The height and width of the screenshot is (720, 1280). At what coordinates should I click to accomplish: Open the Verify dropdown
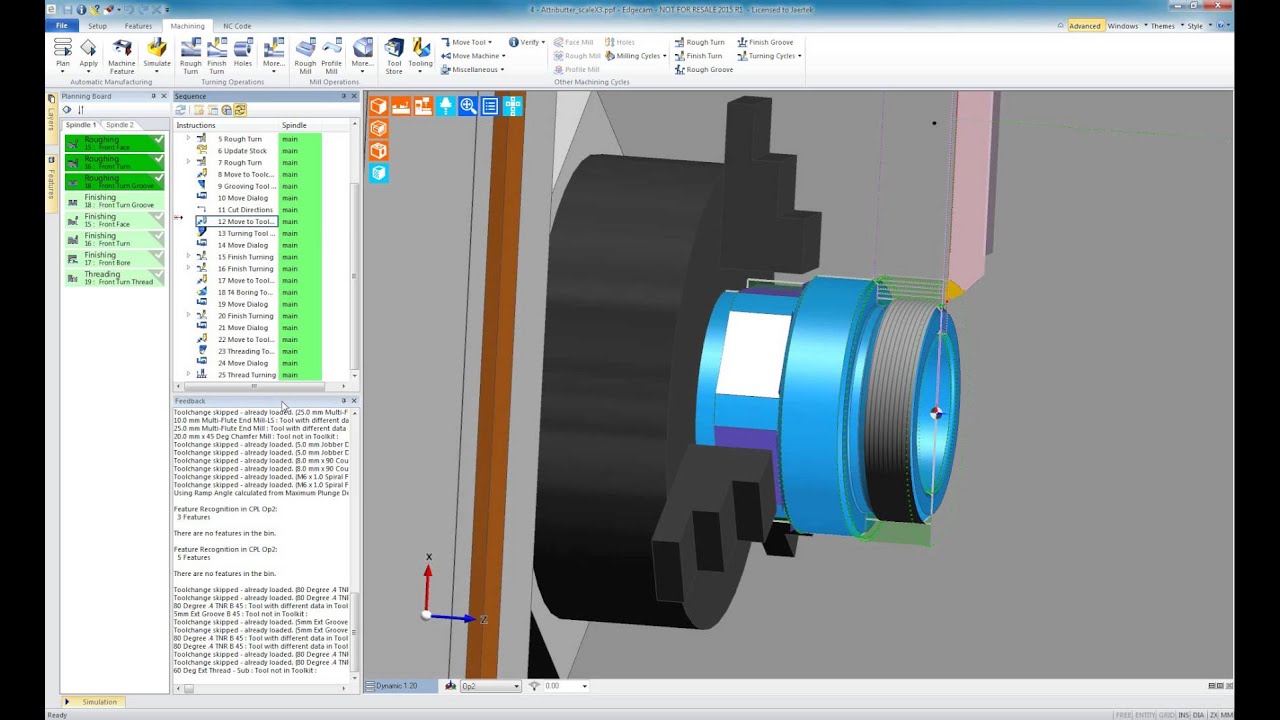tap(527, 42)
